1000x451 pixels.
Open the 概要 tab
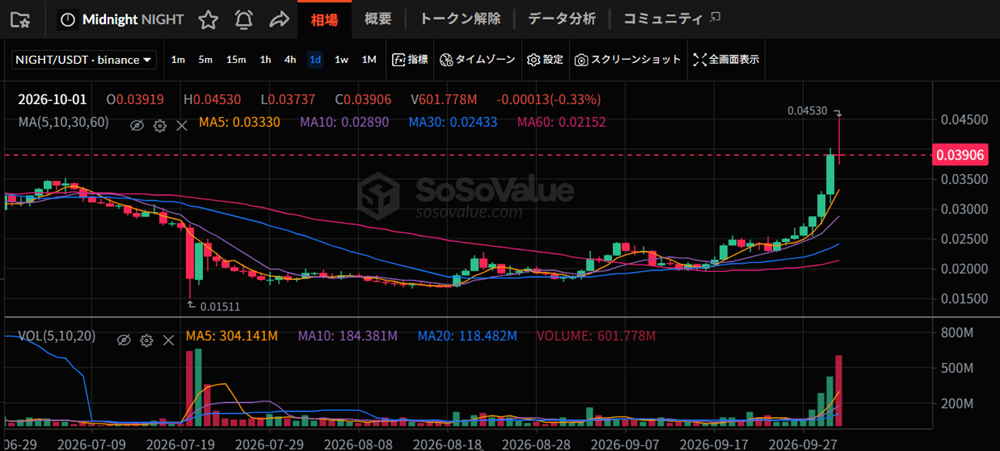click(x=378, y=19)
